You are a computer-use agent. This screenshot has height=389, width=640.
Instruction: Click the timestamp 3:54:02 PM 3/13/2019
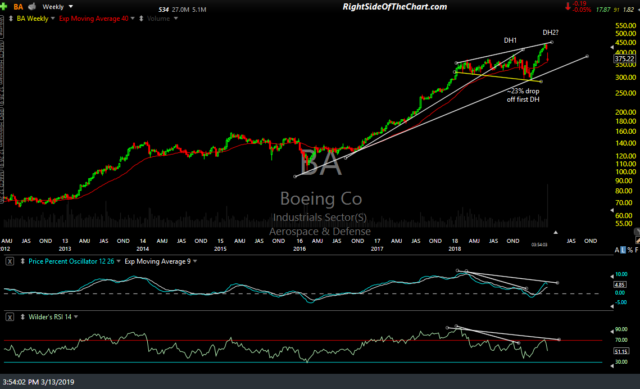tap(38, 382)
